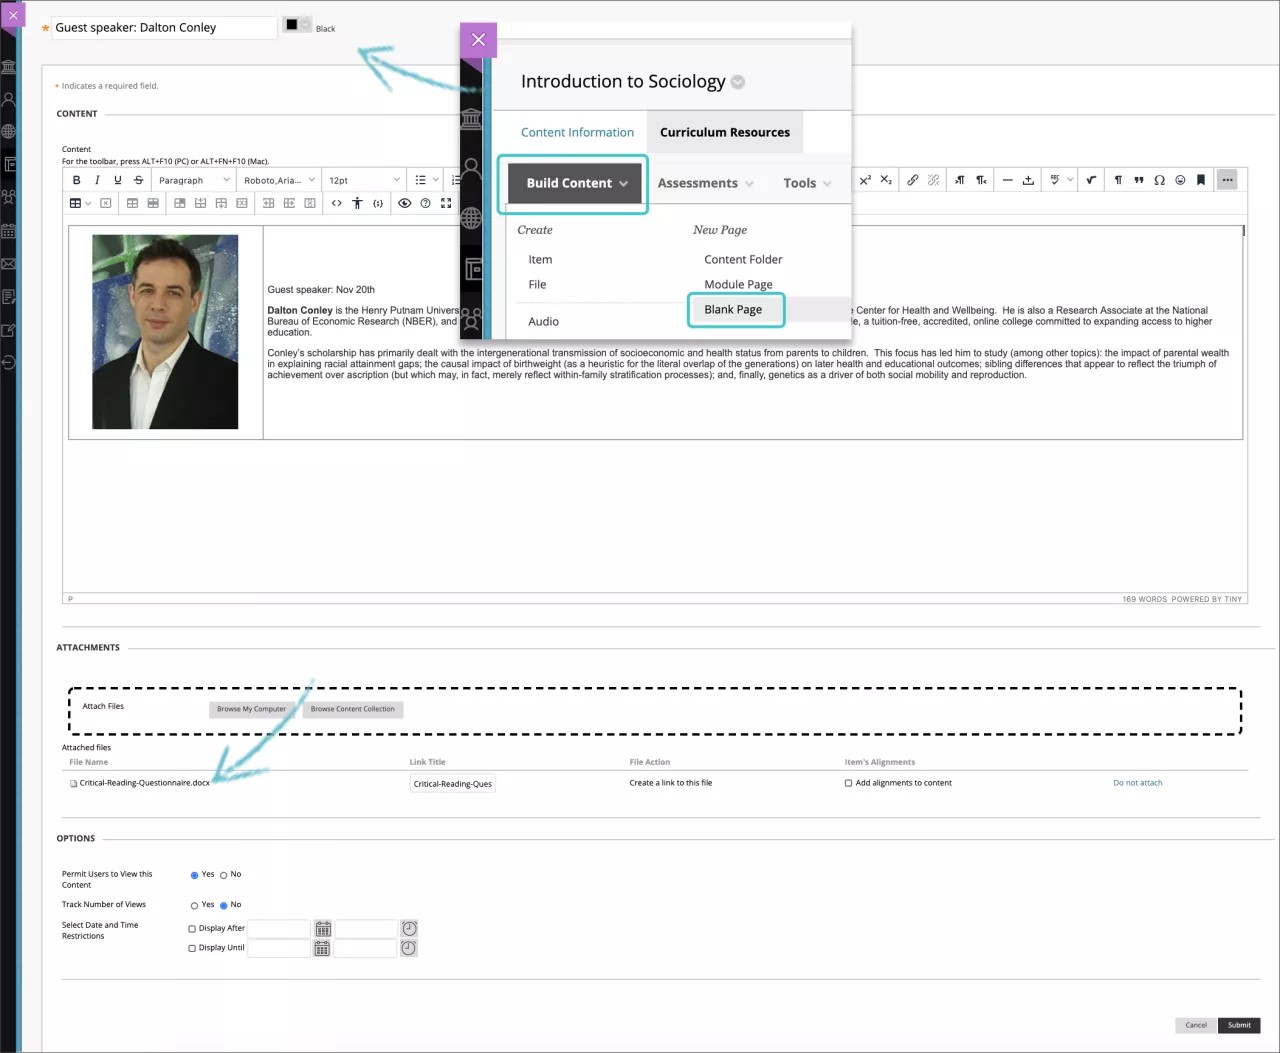This screenshot has width=1280, height=1053.
Task: Check the Display After checkbox
Action: [x=192, y=929]
